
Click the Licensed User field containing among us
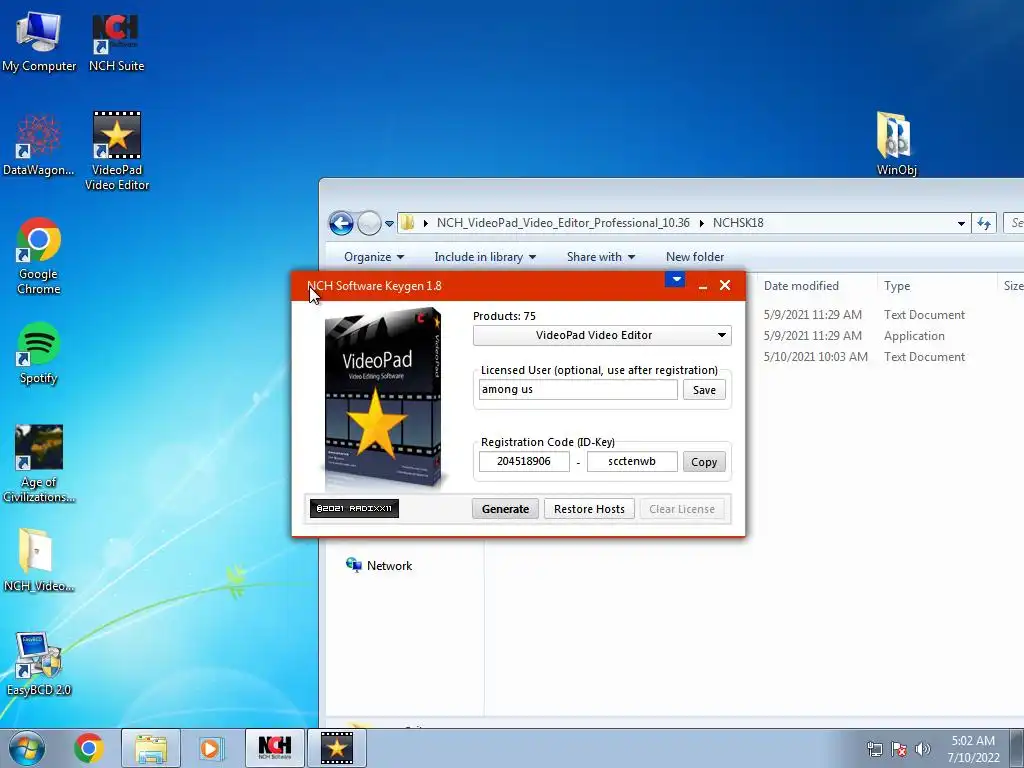[x=578, y=389]
